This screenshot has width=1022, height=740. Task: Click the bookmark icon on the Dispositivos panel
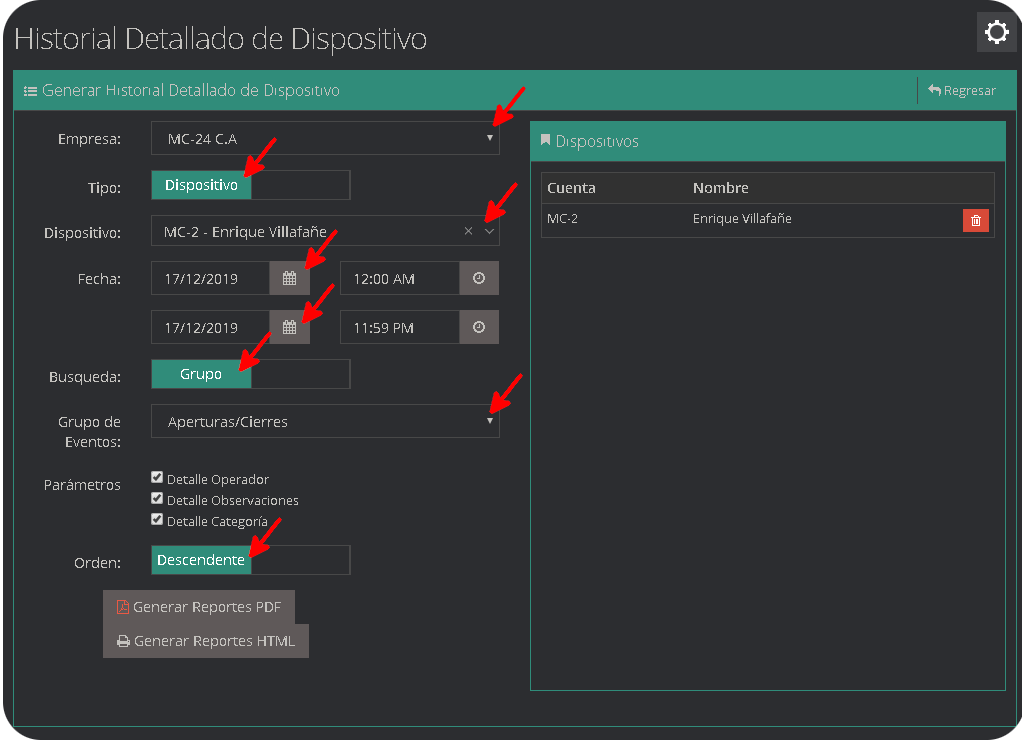point(545,140)
